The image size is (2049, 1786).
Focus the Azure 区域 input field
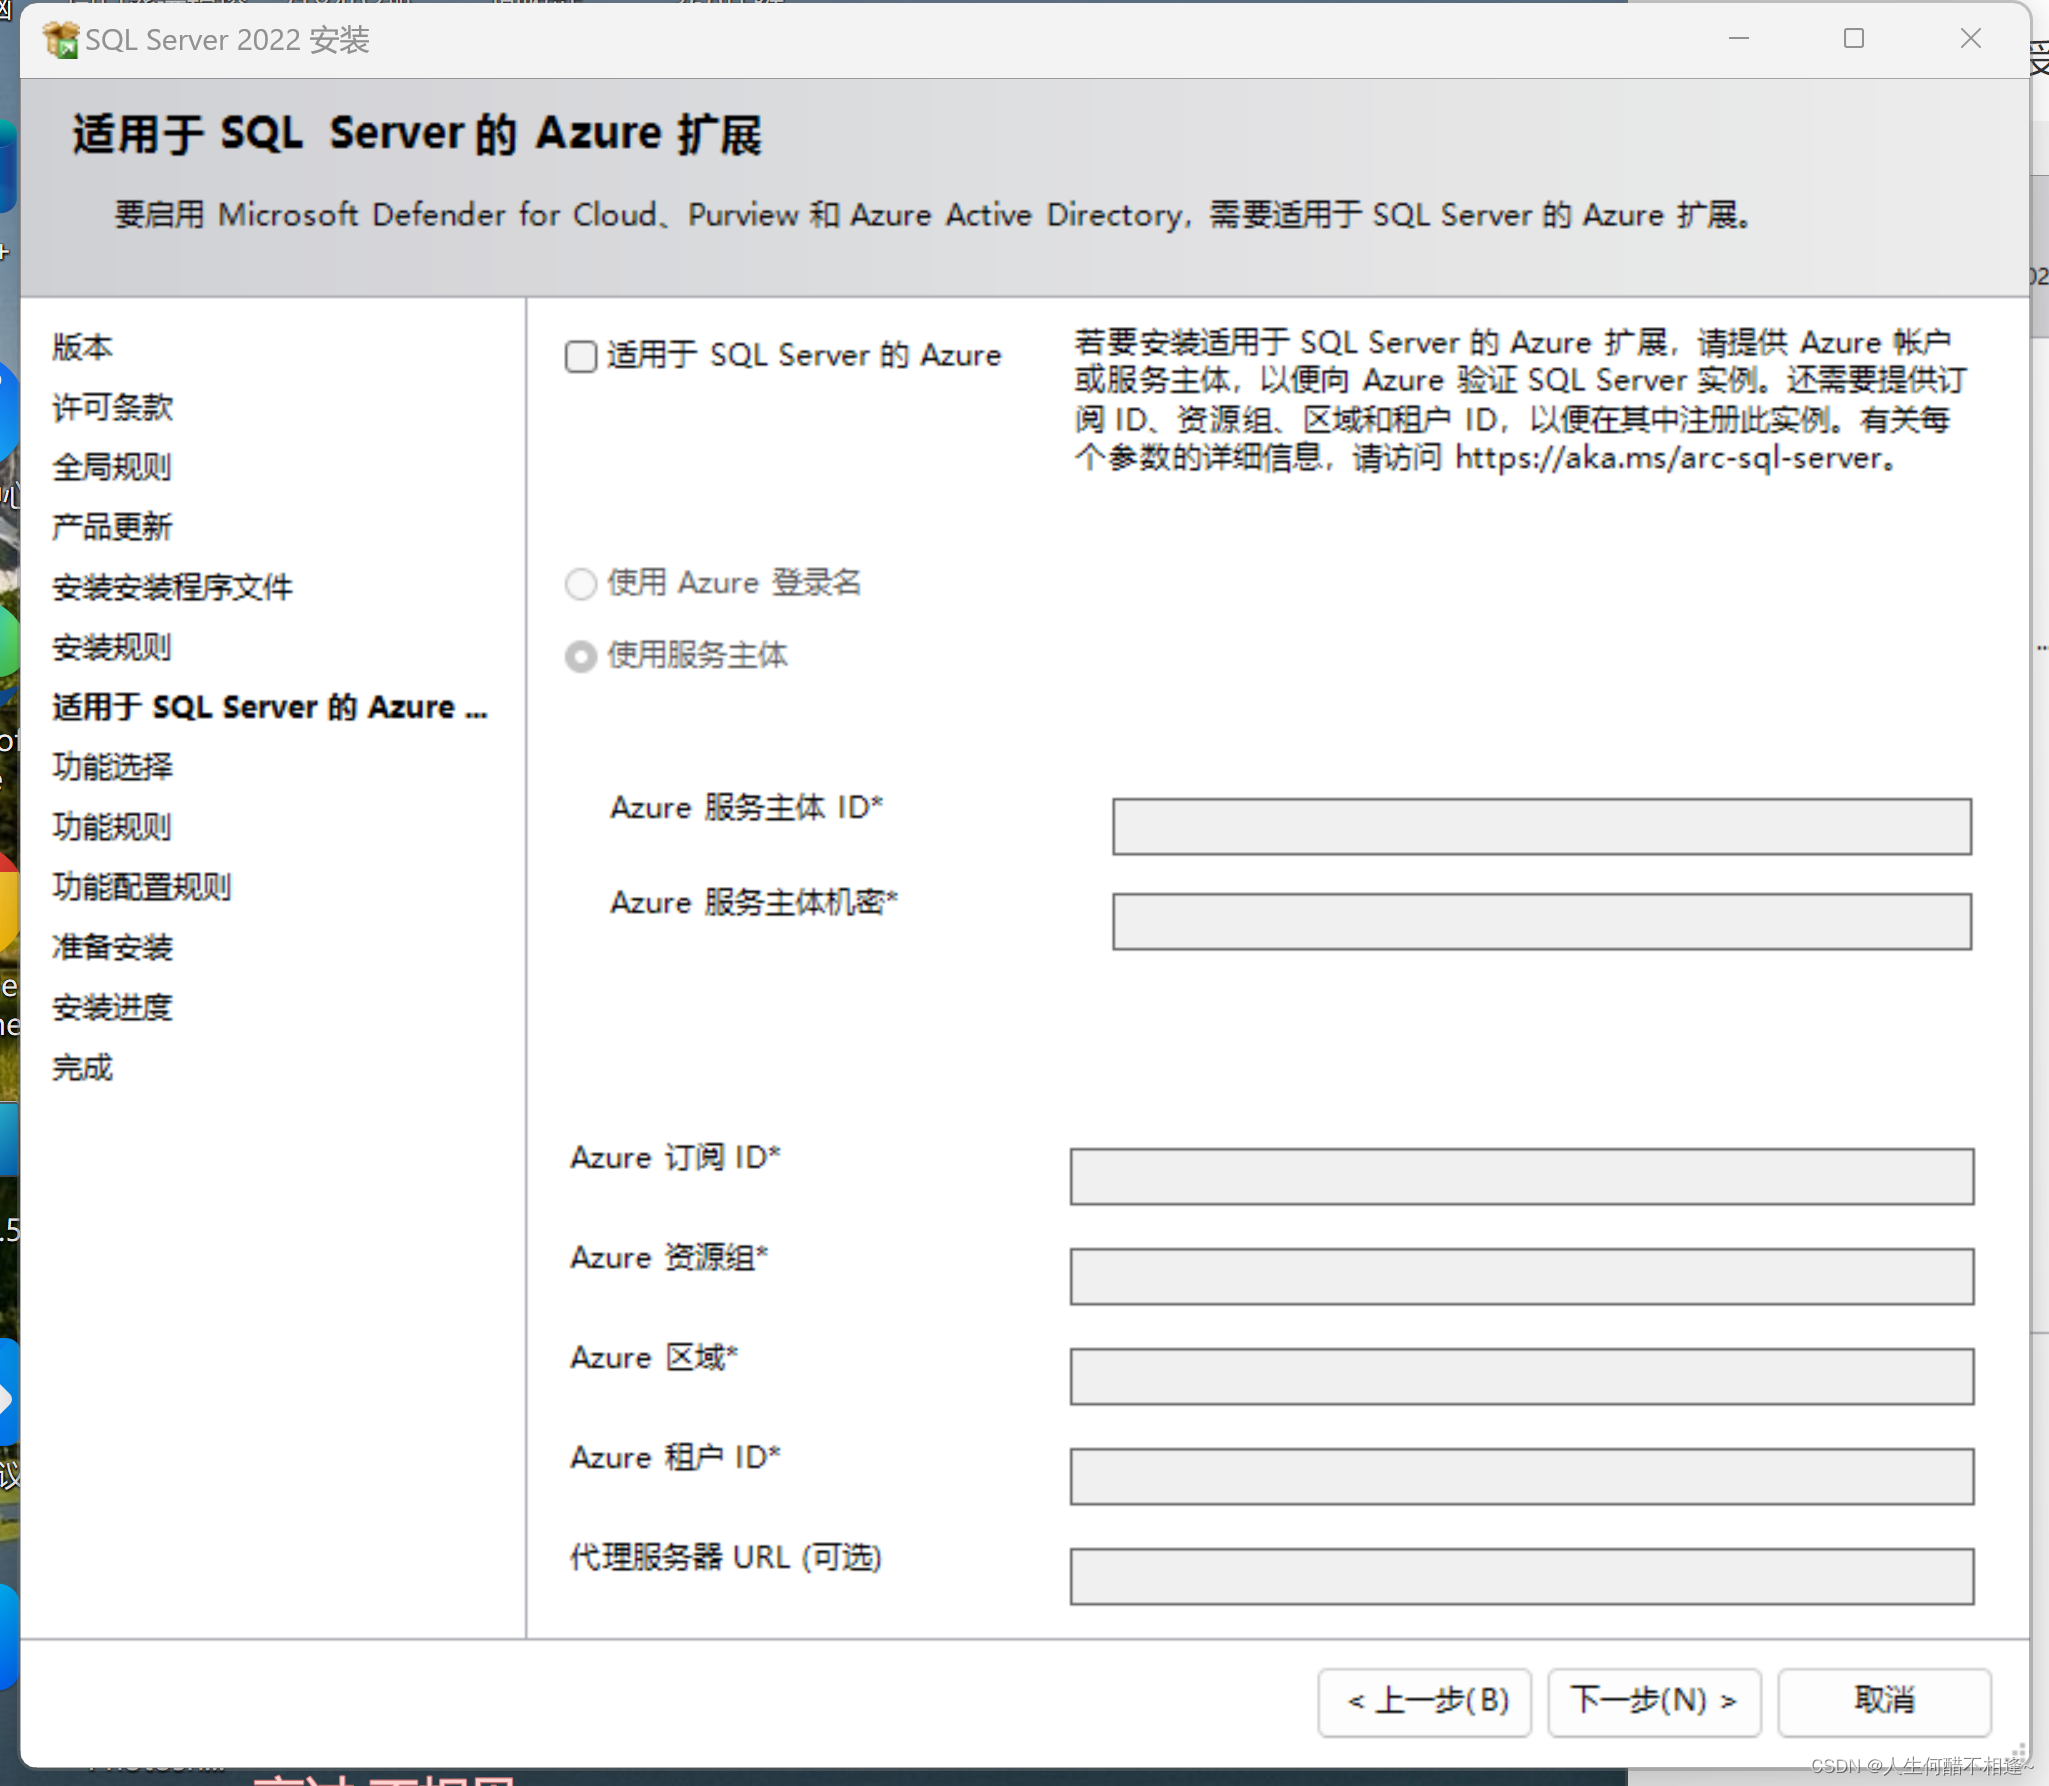1521,1377
